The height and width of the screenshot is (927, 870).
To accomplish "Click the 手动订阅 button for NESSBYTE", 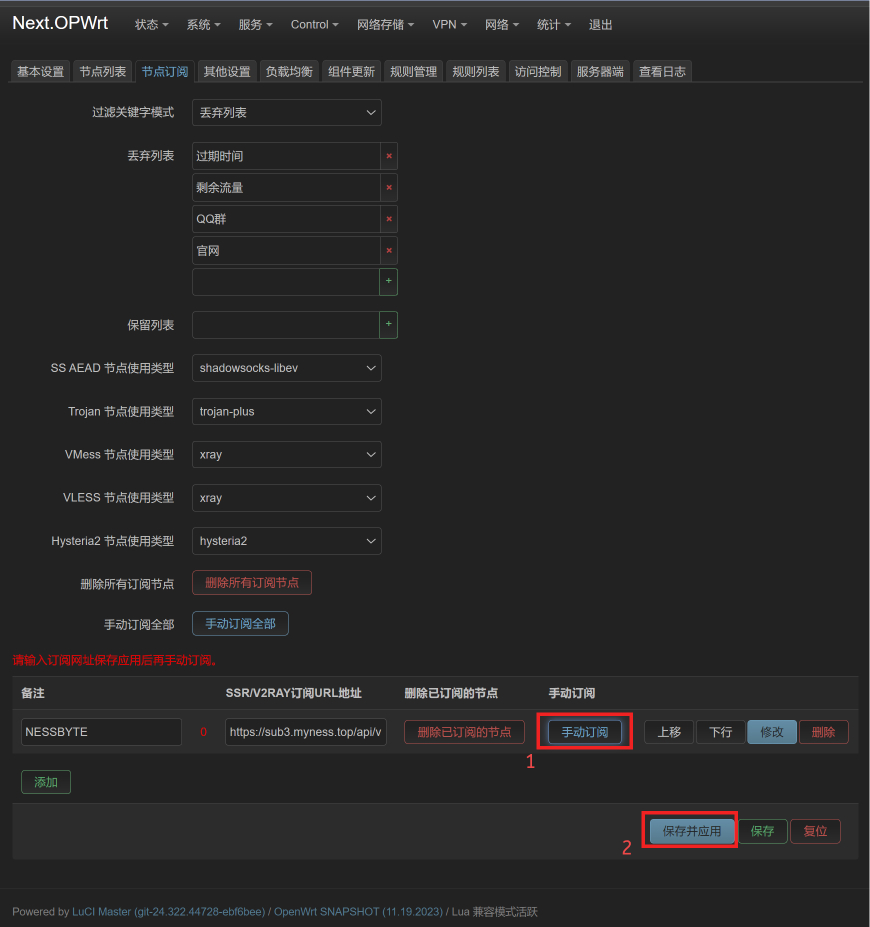I will 585,732.
